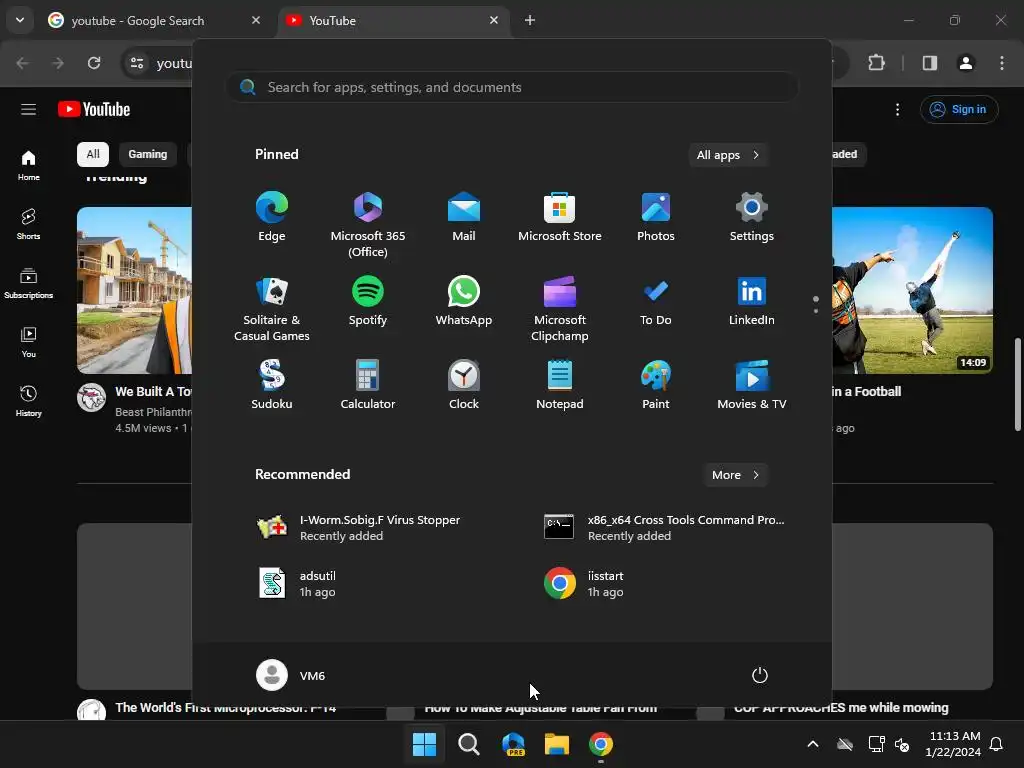The width and height of the screenshot is (1024, 768).
Task: Click the YouTube Sign in button
Action: [959, 109]
